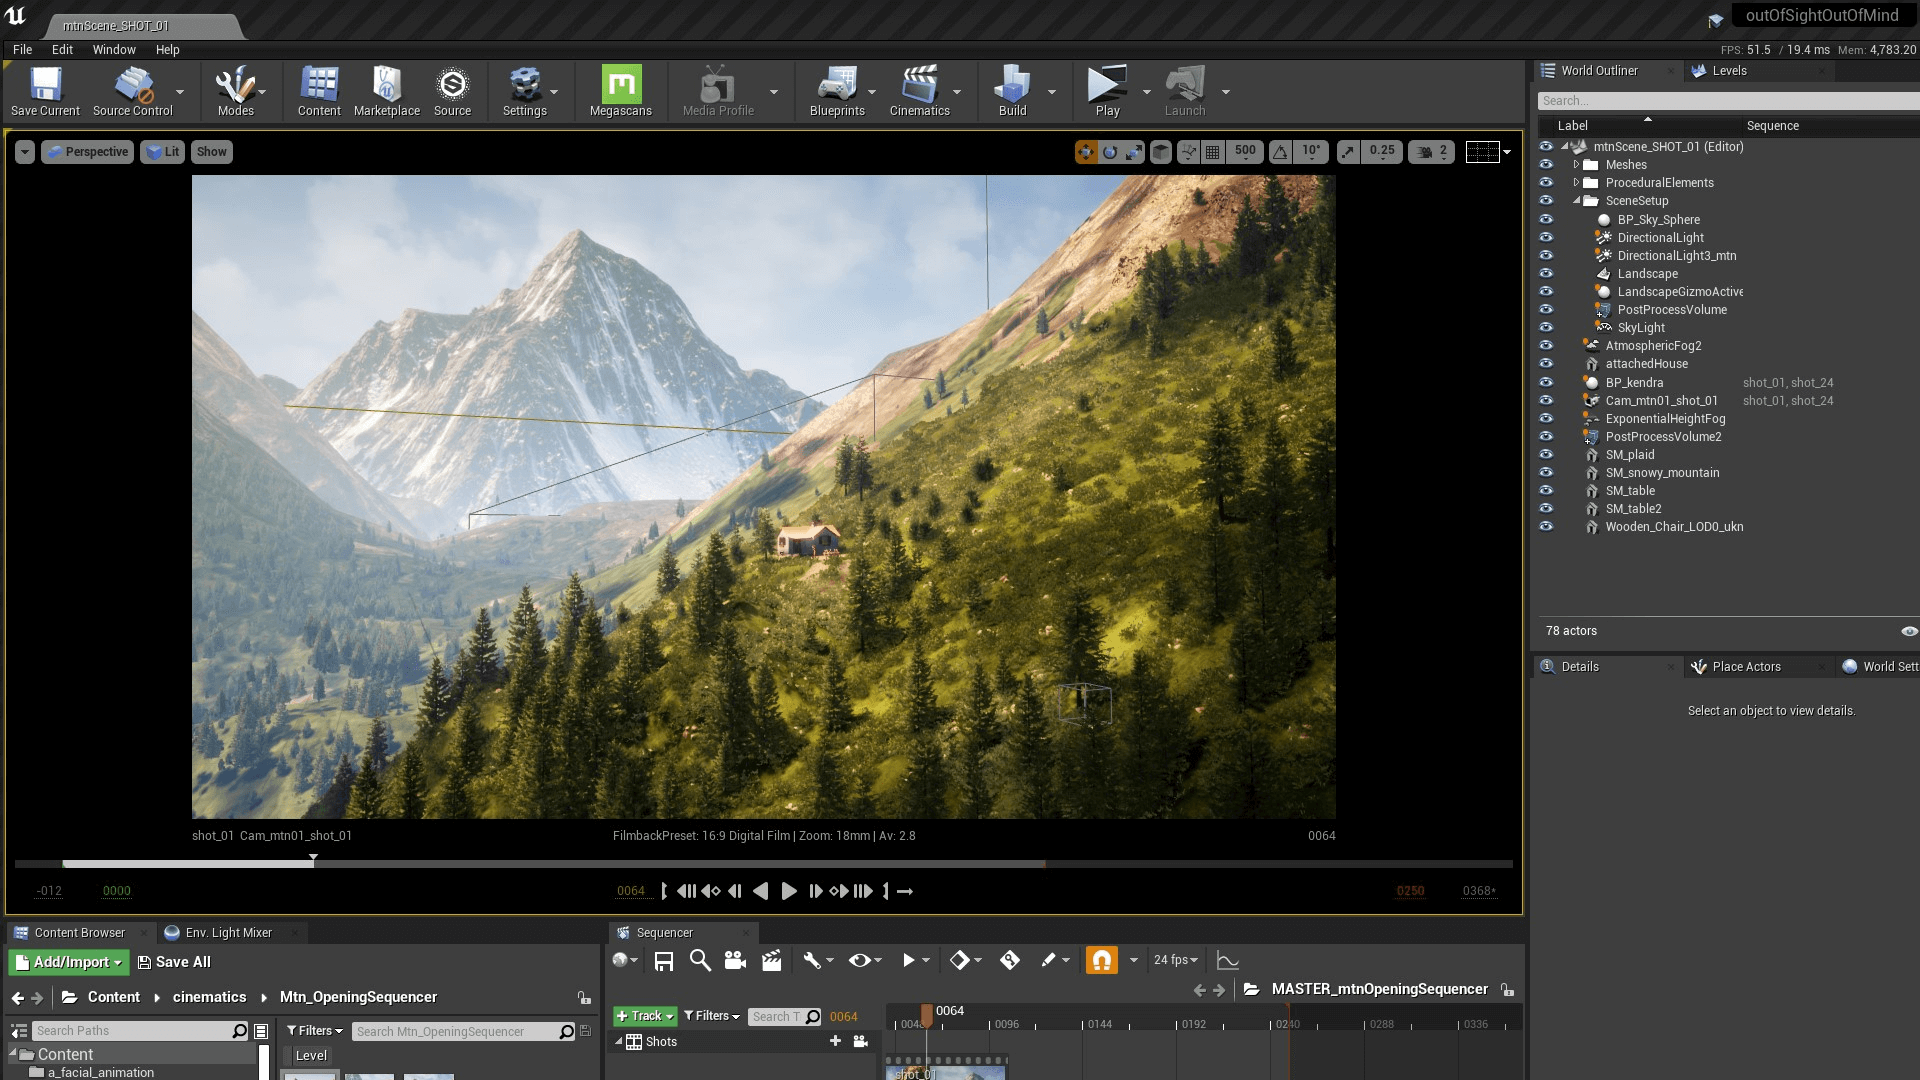
Task: Expand the Meshes folder in World Outliner
Action: (x=1577, y=164)
